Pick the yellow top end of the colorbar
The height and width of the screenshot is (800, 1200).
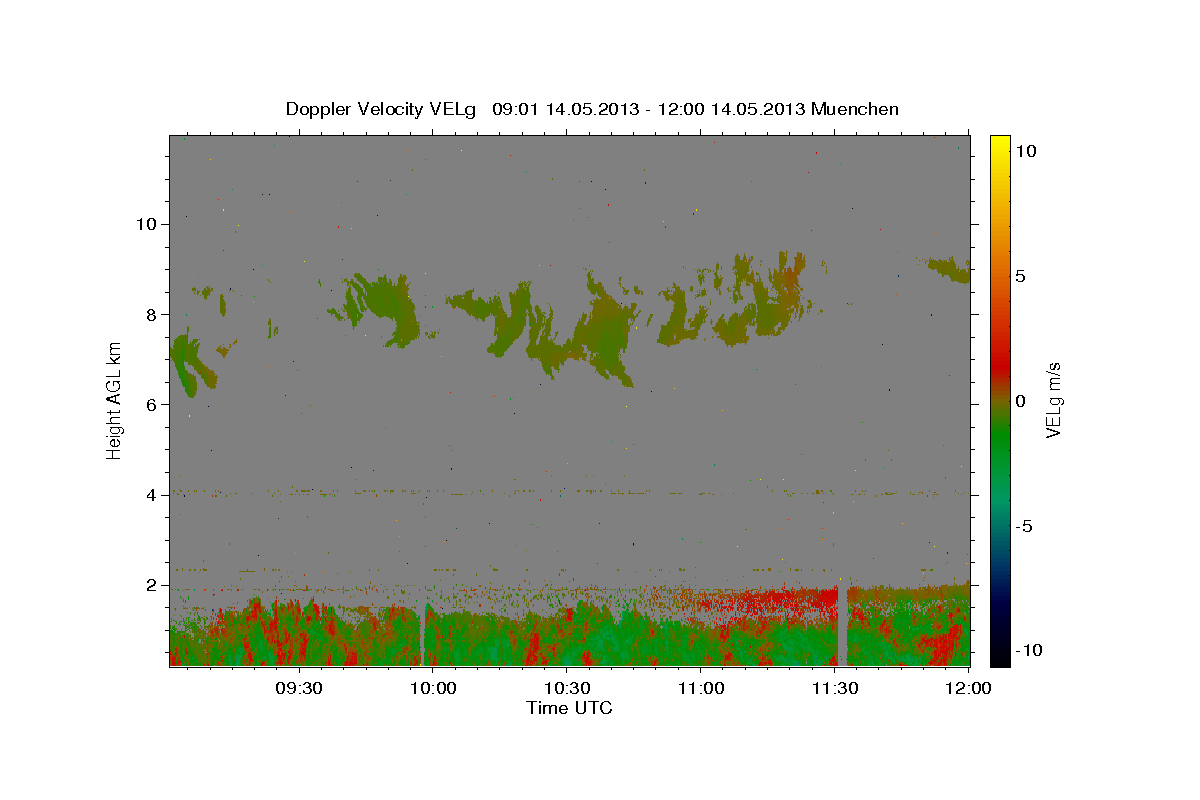click(1000, 145)
